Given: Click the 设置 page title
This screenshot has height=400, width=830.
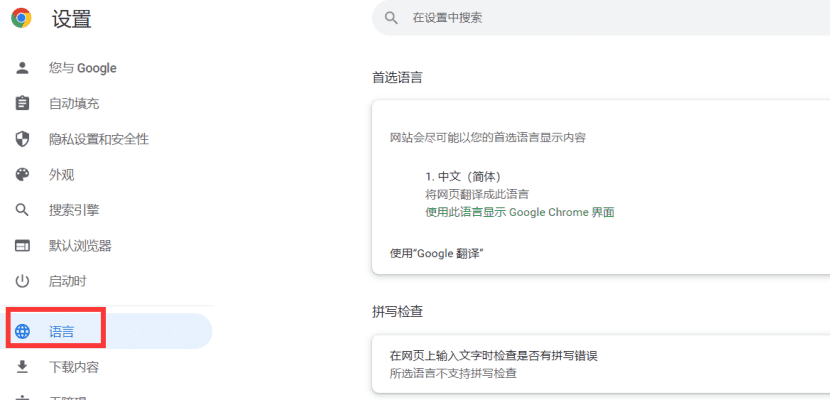Looking at the screenshot, I should pos(72,18).
